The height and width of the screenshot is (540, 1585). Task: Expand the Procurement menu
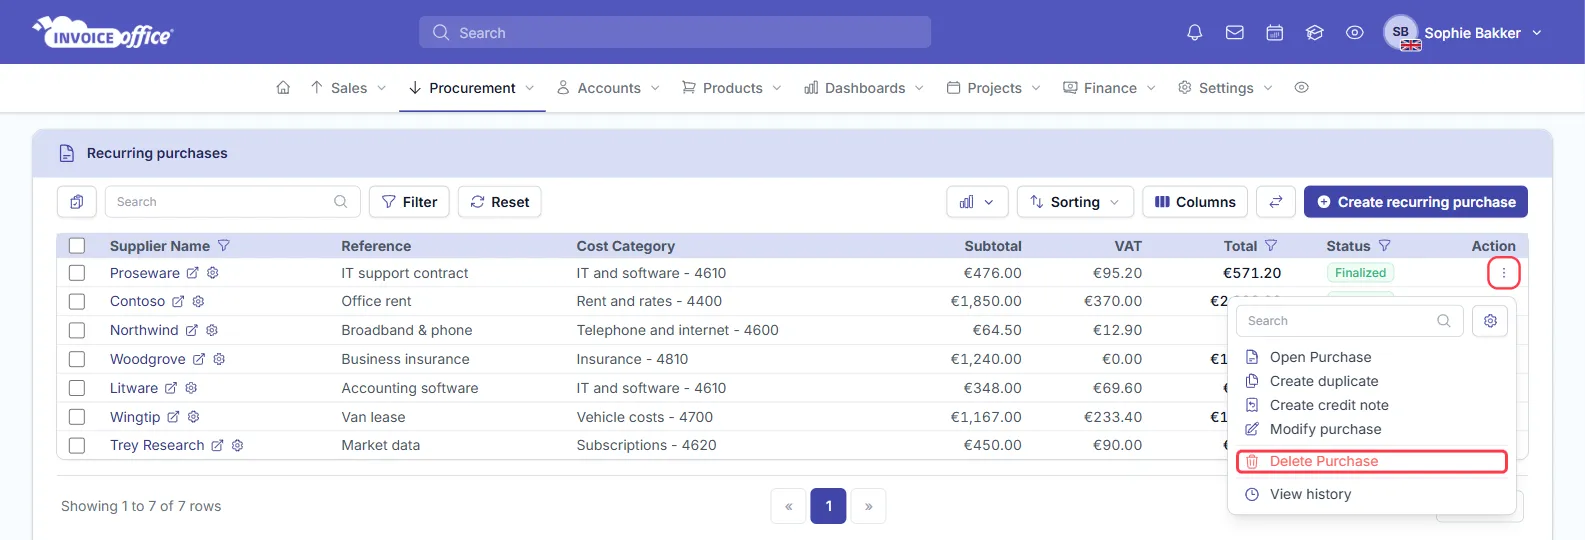[472, 88]
